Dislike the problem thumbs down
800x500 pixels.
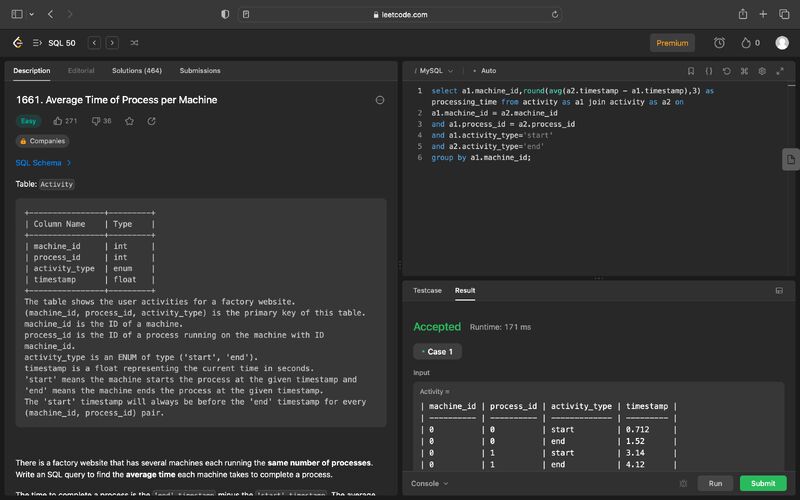coord(96,121)
